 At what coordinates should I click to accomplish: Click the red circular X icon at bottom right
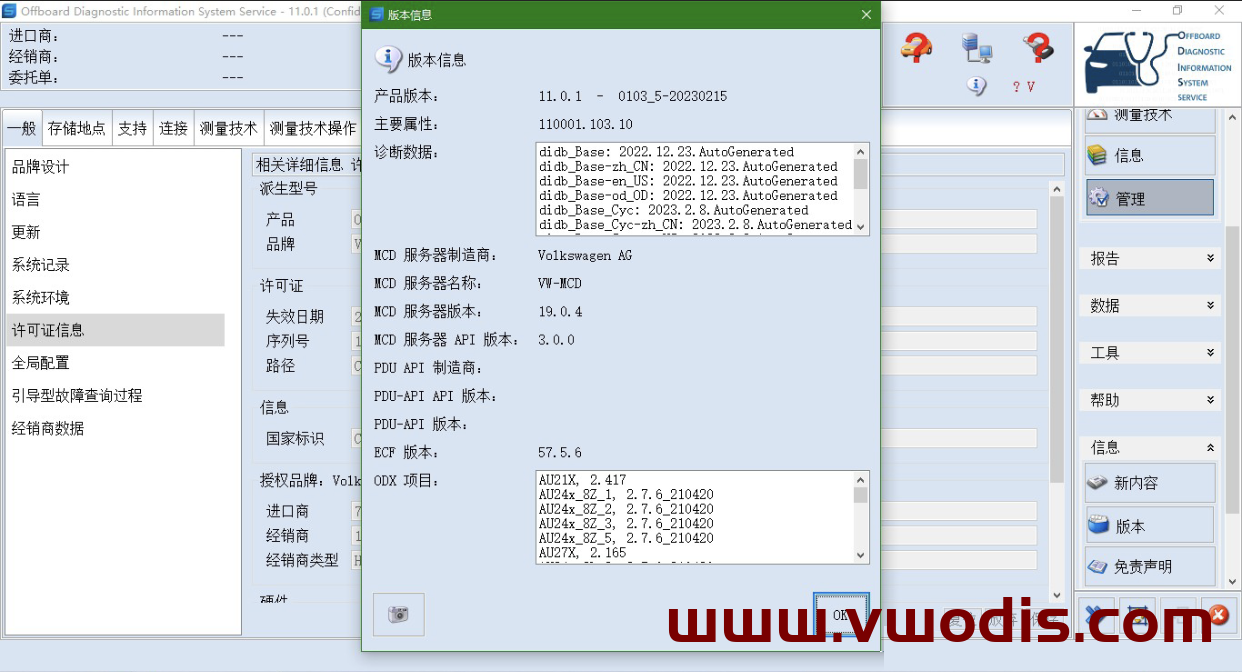tap(1217, 615)
